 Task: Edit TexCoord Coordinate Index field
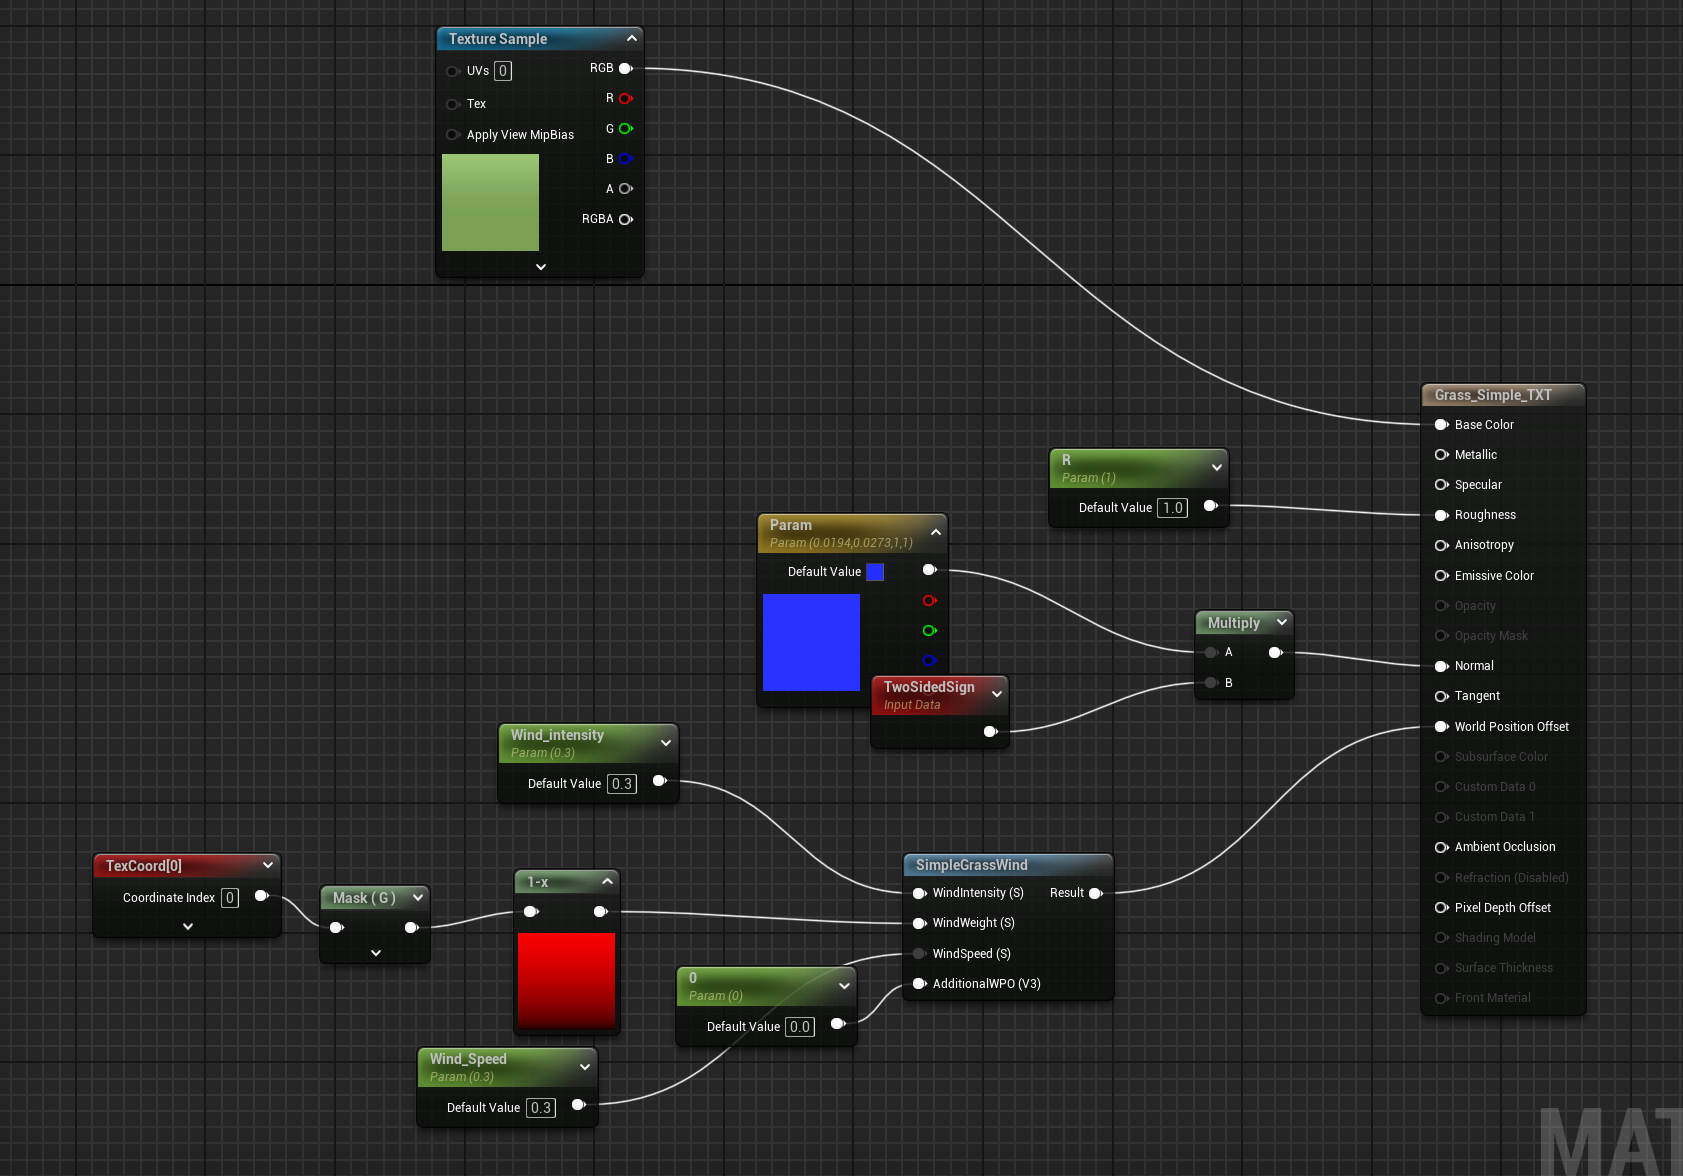point(230,898)
